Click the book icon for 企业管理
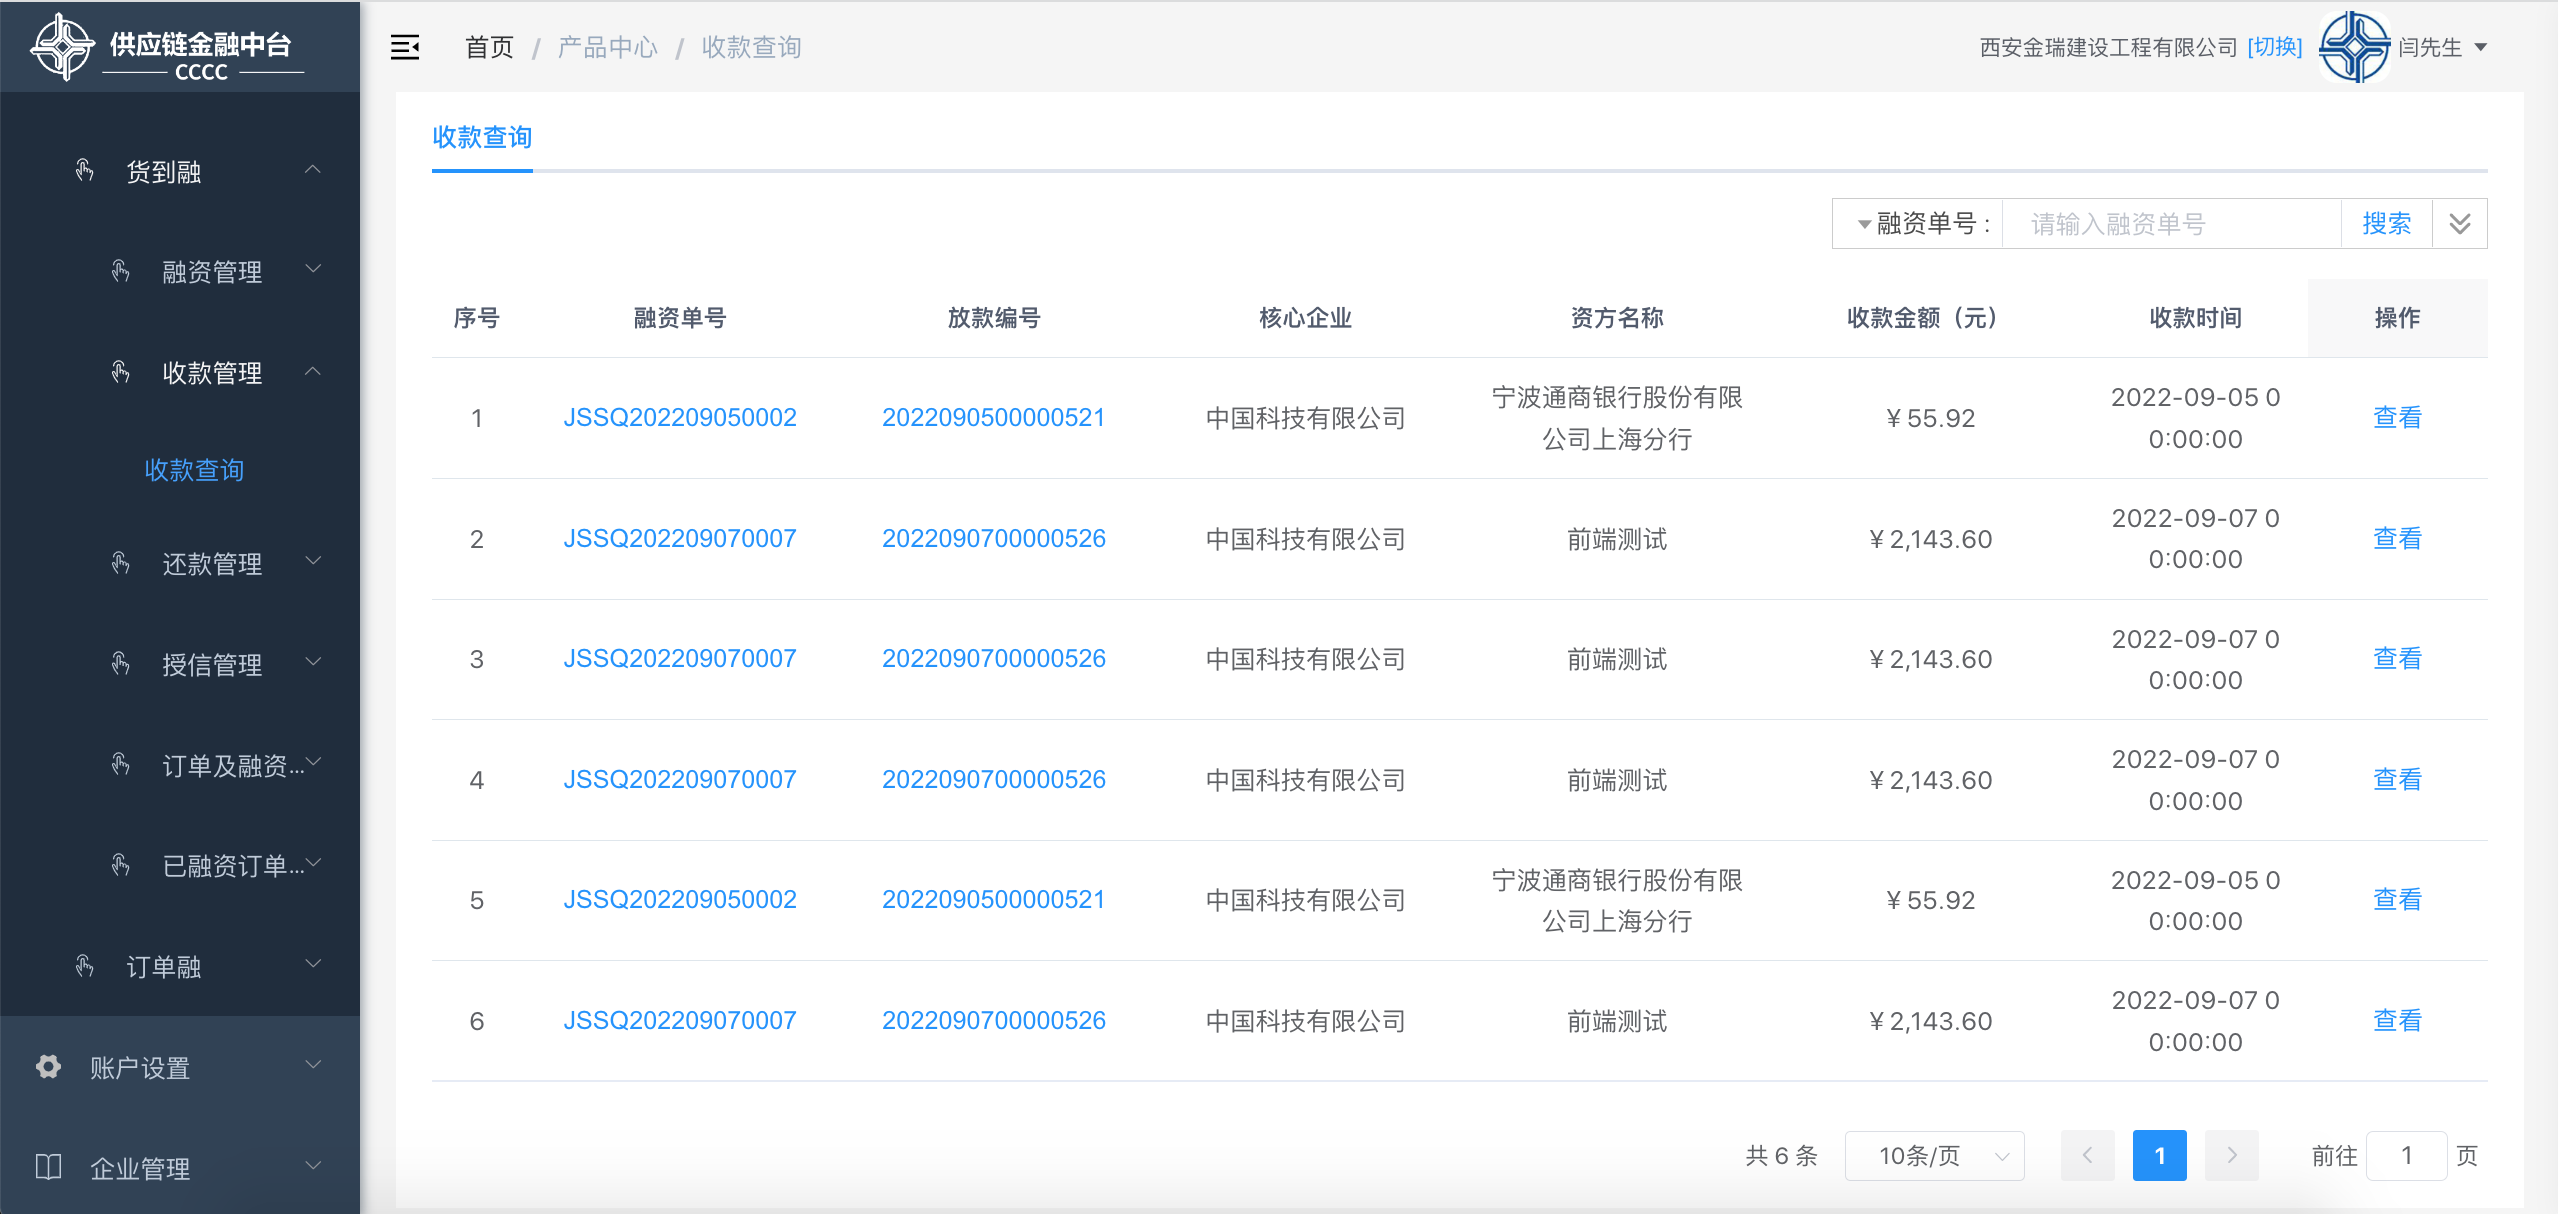Screen dimensions: 2558x1214 coord(48,1167)
